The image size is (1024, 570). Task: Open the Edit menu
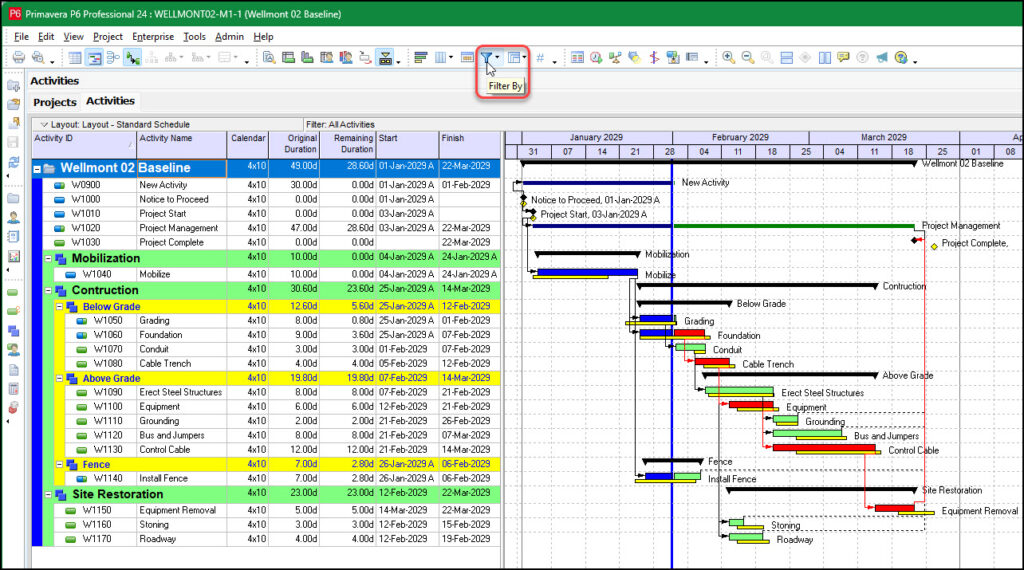(46, 37)
